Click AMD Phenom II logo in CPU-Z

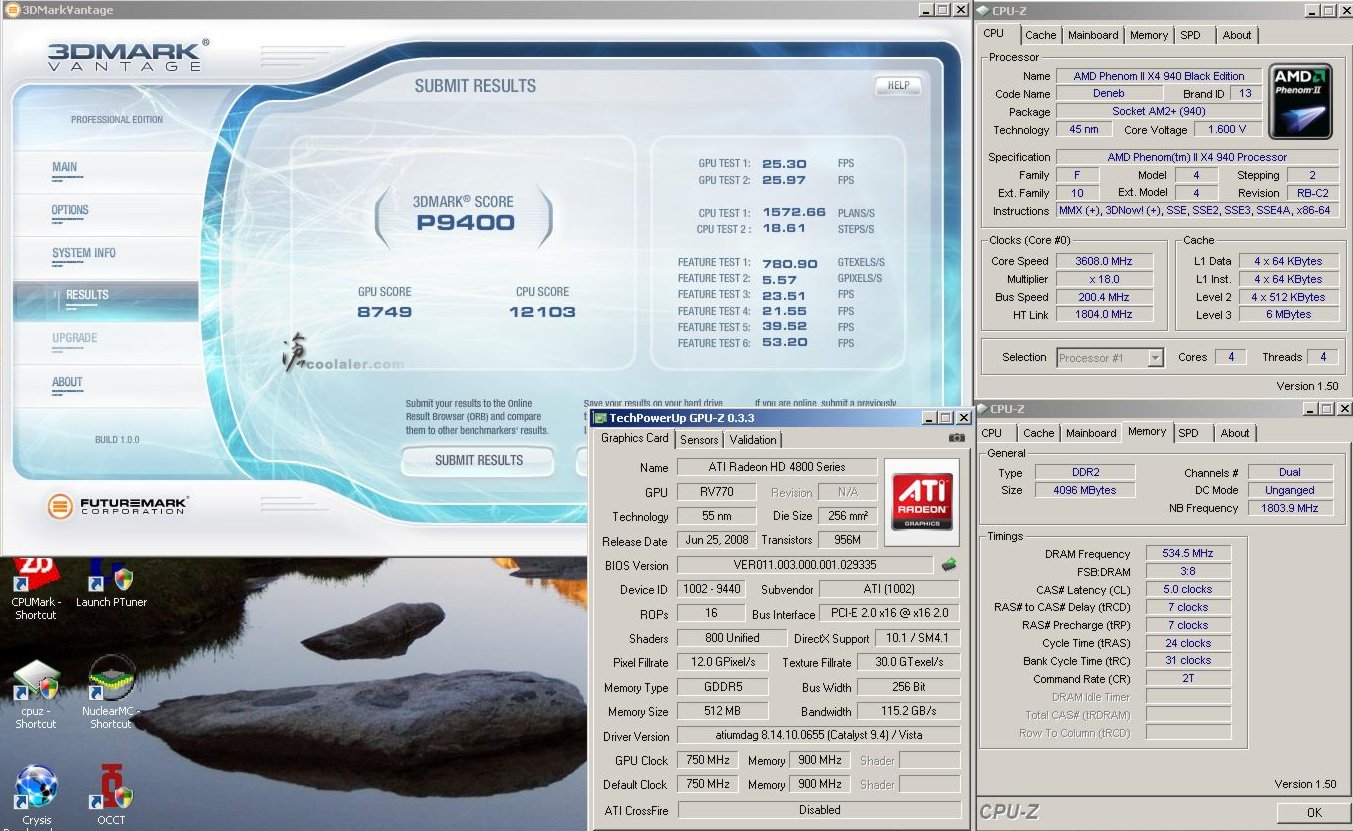tap(1301, 102)
